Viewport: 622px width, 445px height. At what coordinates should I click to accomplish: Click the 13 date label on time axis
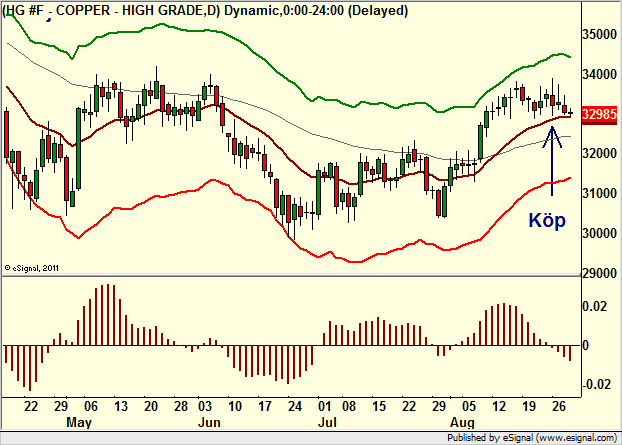pyautogui.click(x=121, y=406)
